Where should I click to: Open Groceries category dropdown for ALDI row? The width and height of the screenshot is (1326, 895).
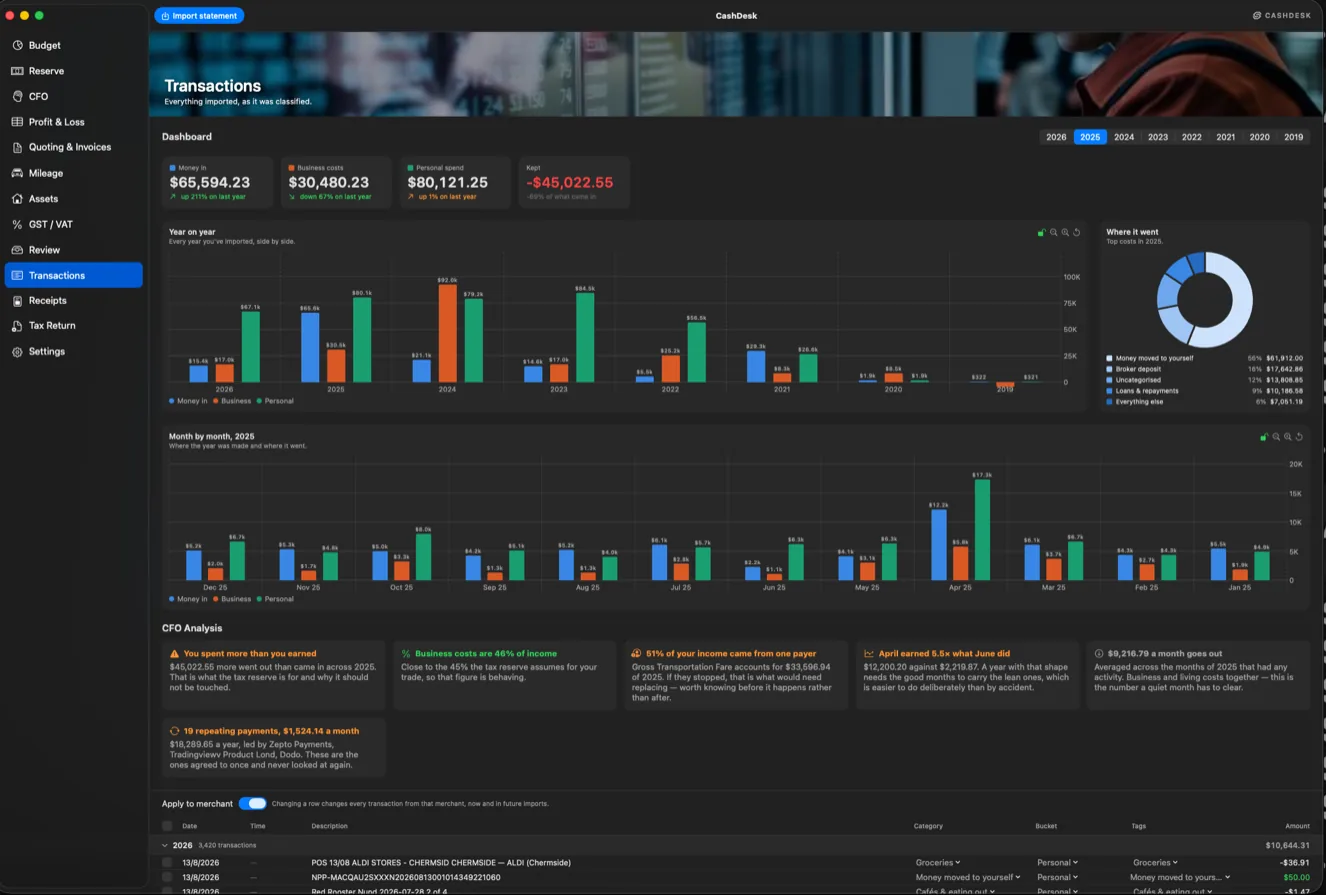(x=938, y=862)
